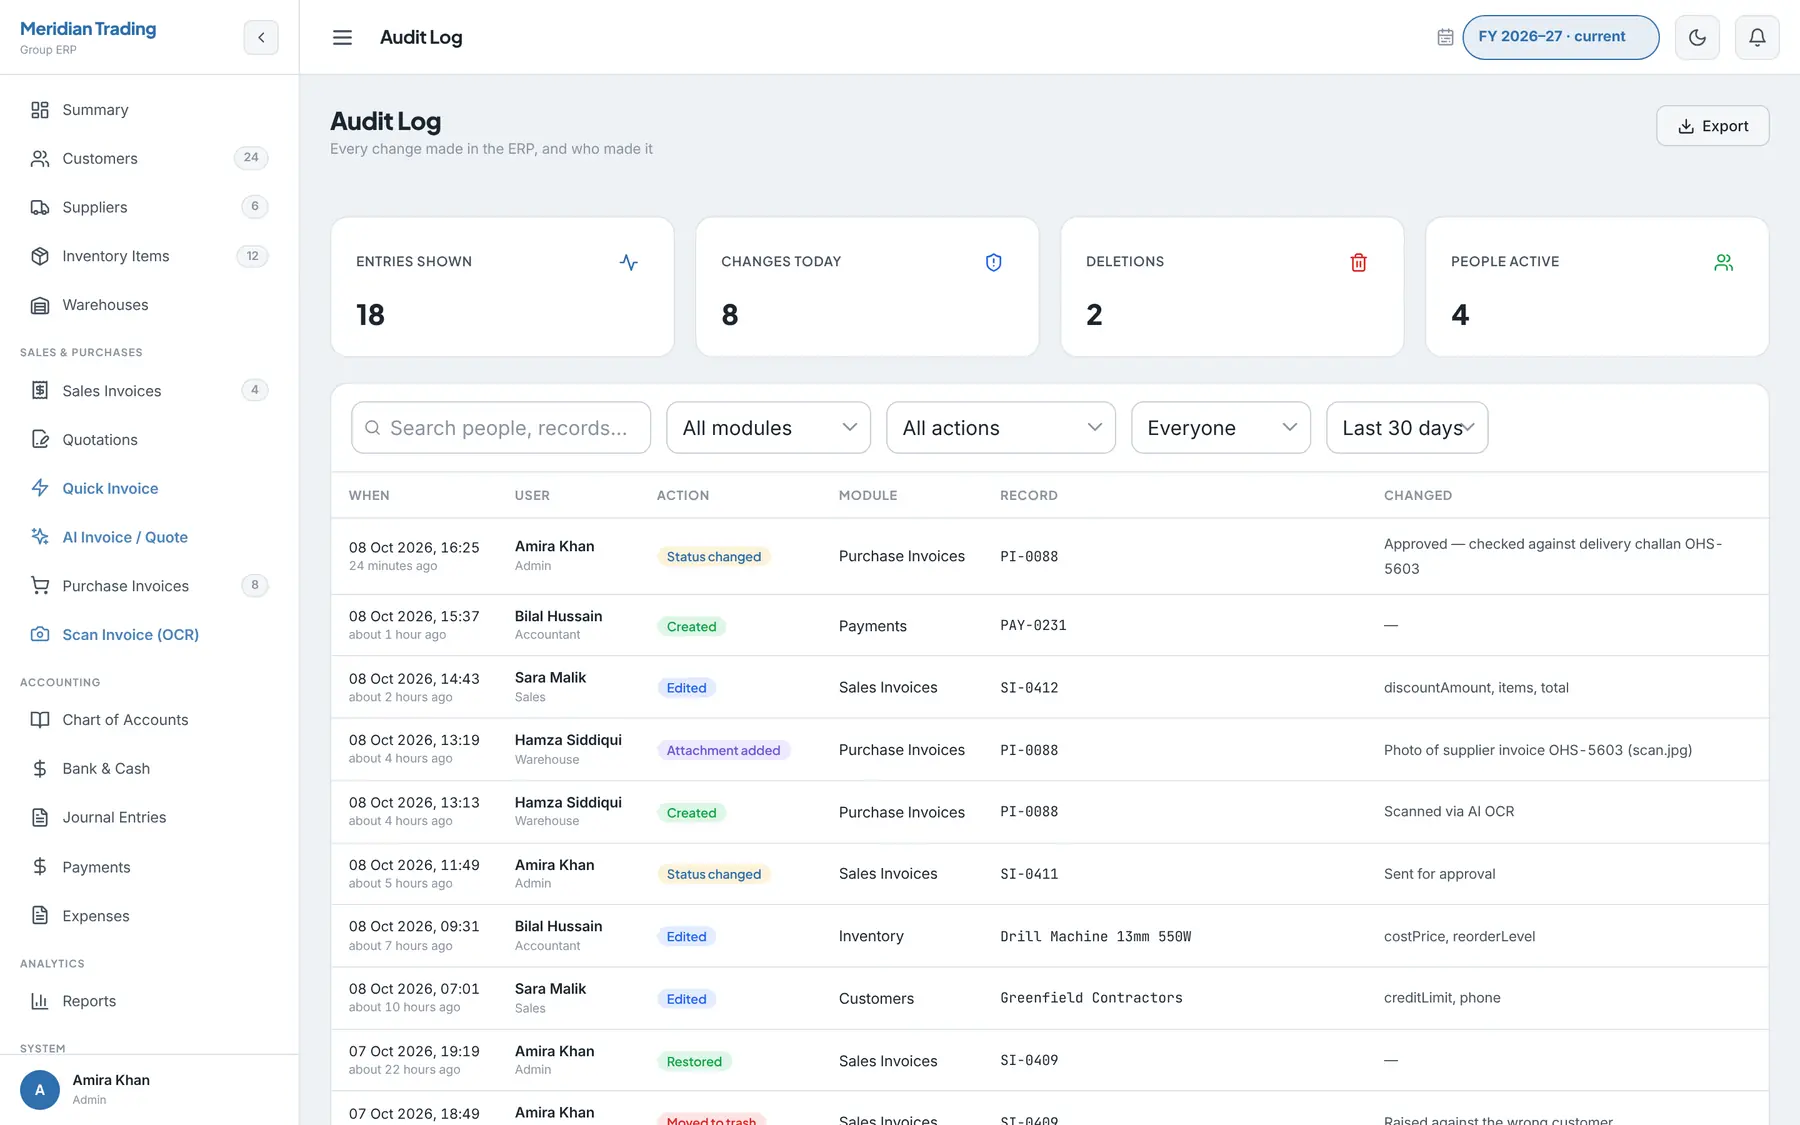This screenshot has width=1800, height=1125.
Task: Click the Summary dashboard icon
Action: tap(40, 110)
